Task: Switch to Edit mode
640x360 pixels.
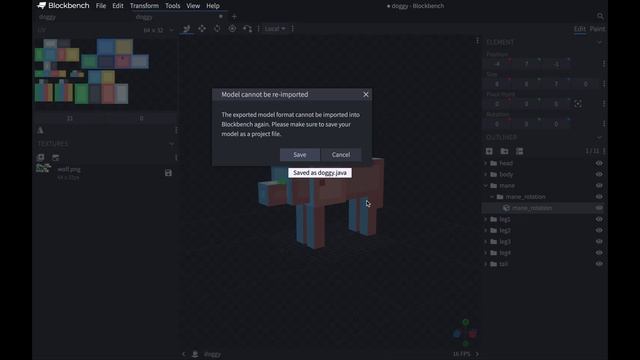Action: 580,29
